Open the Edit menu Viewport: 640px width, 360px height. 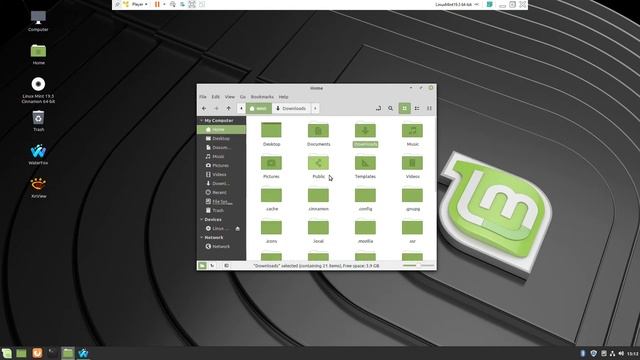216,97
